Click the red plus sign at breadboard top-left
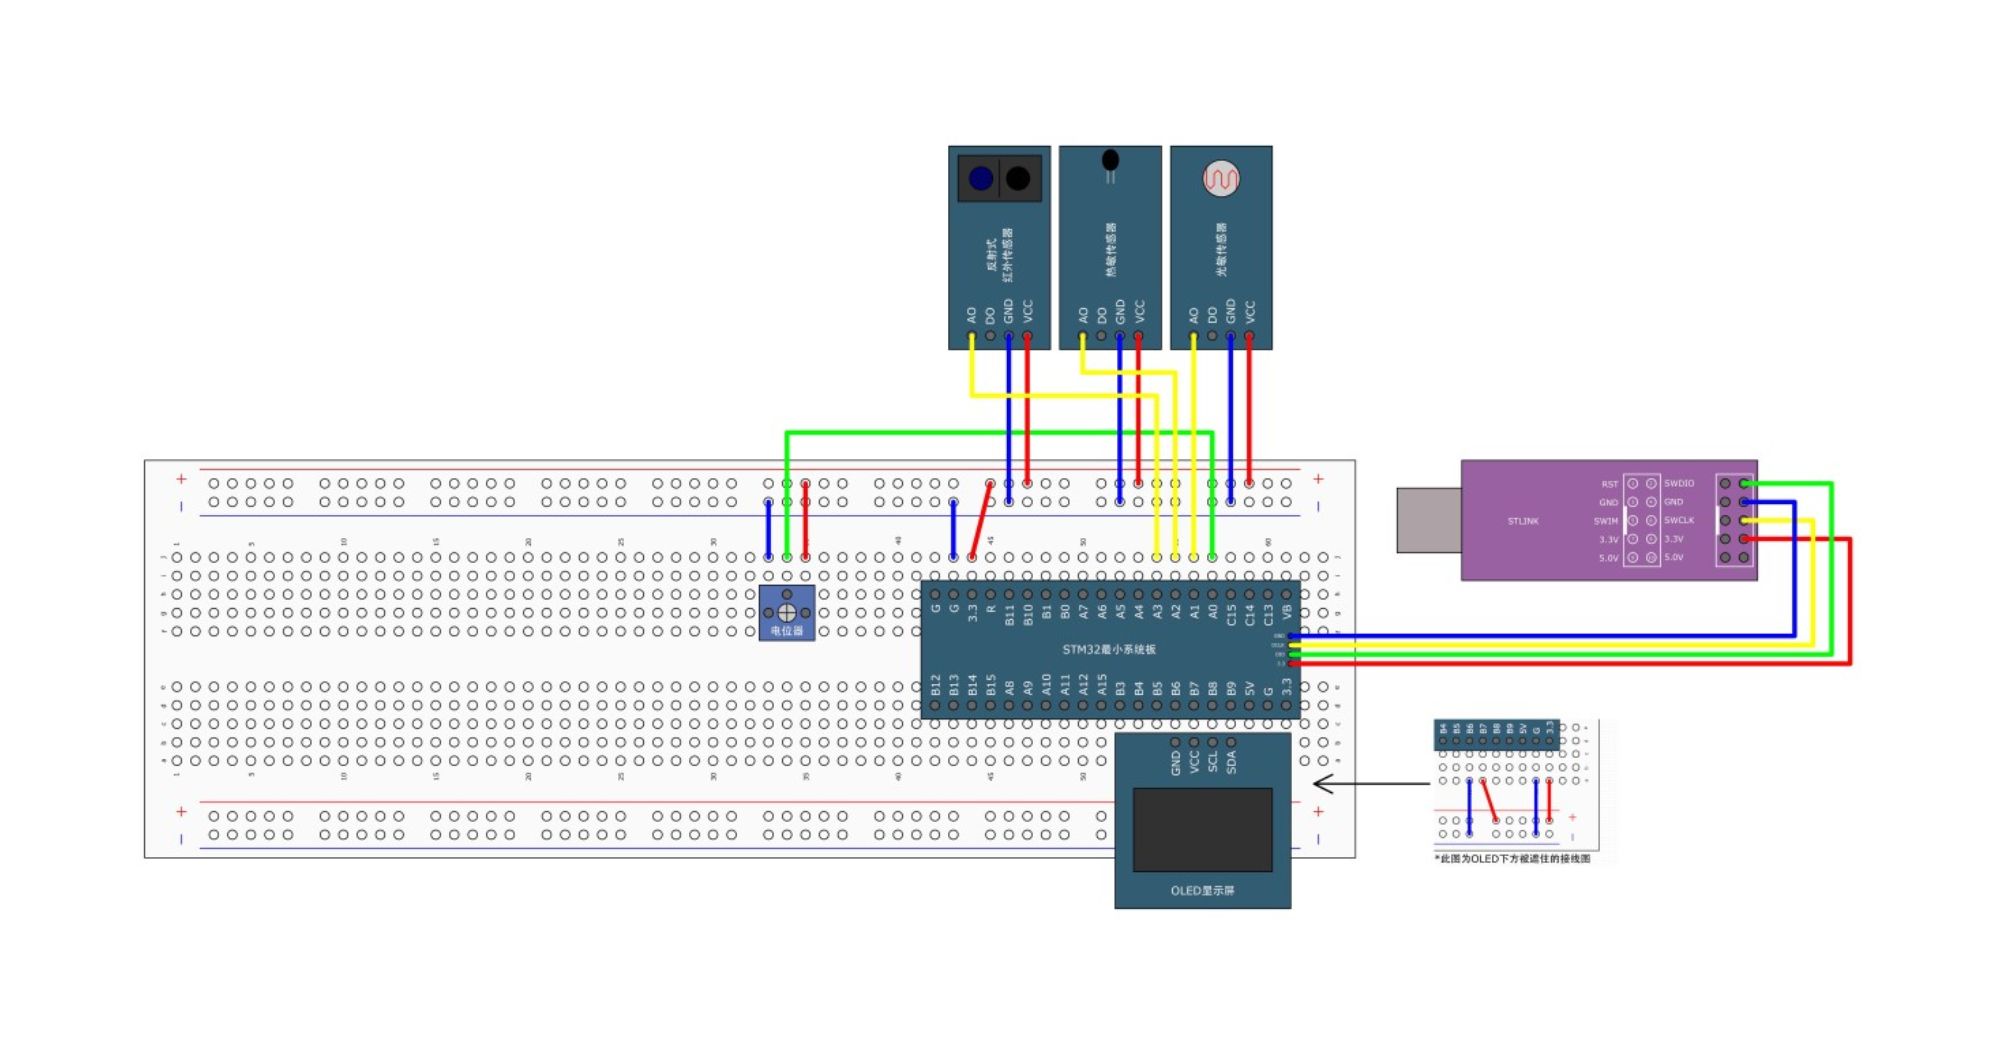Screen dimensions: 2000x1054 (181, 479)
